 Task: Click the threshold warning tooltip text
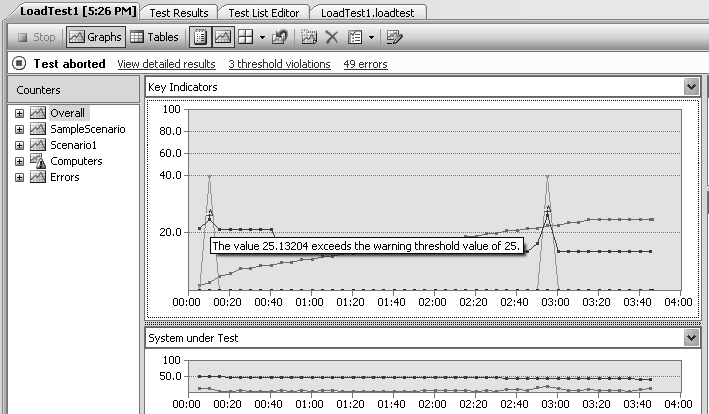click(367, 246)
